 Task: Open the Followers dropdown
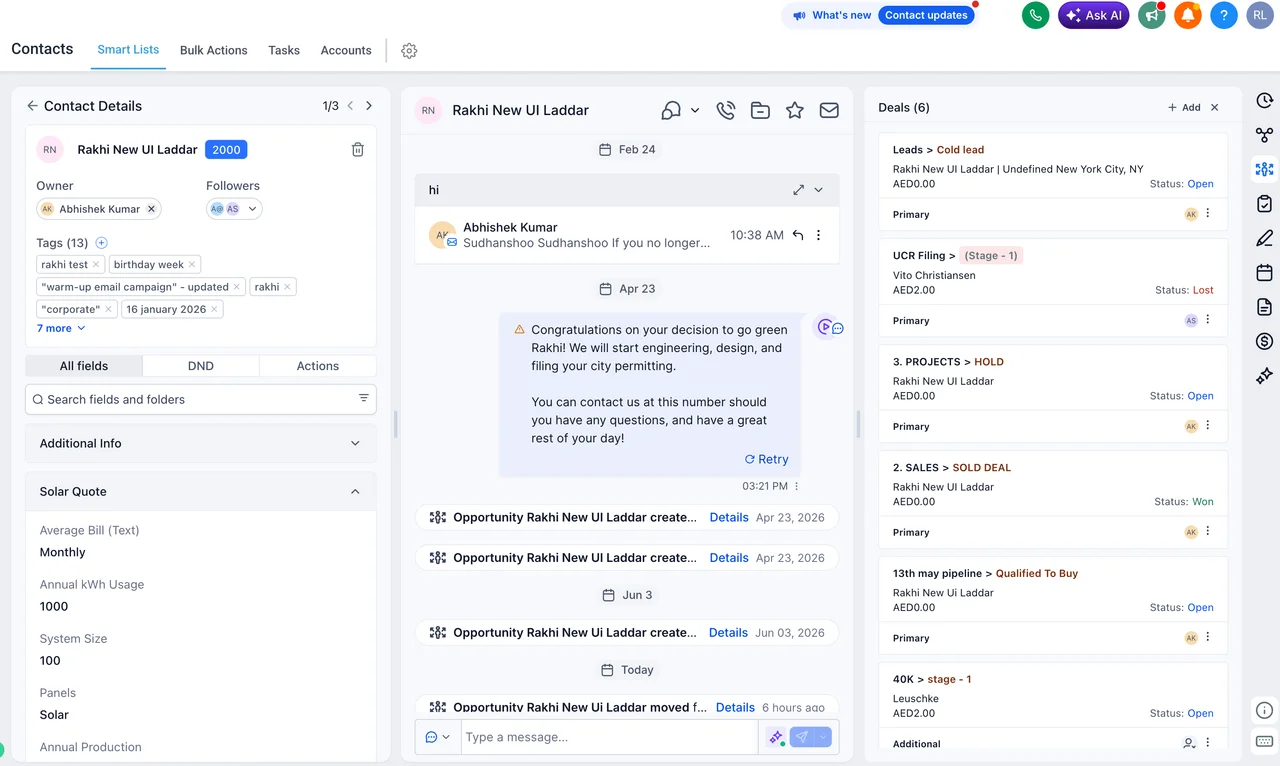[x=252, y=209]
